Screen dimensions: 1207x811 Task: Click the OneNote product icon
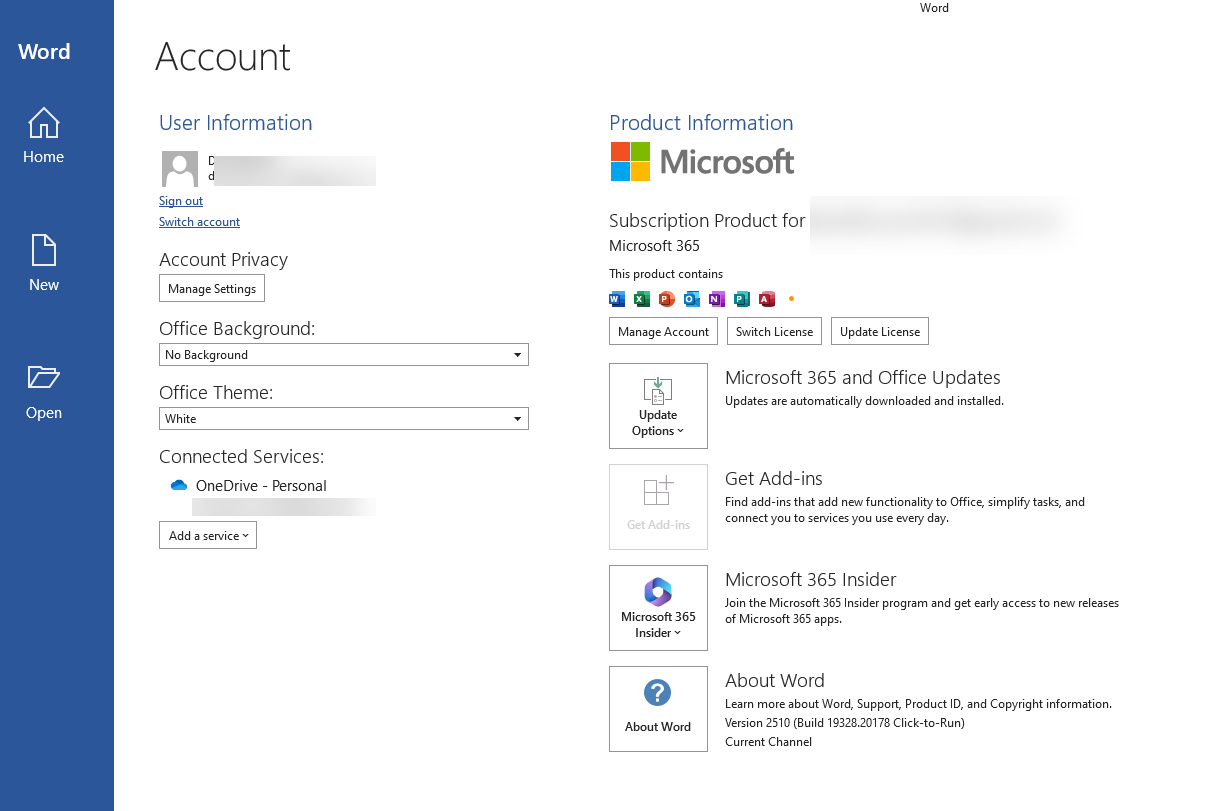[x=717, y=298]
